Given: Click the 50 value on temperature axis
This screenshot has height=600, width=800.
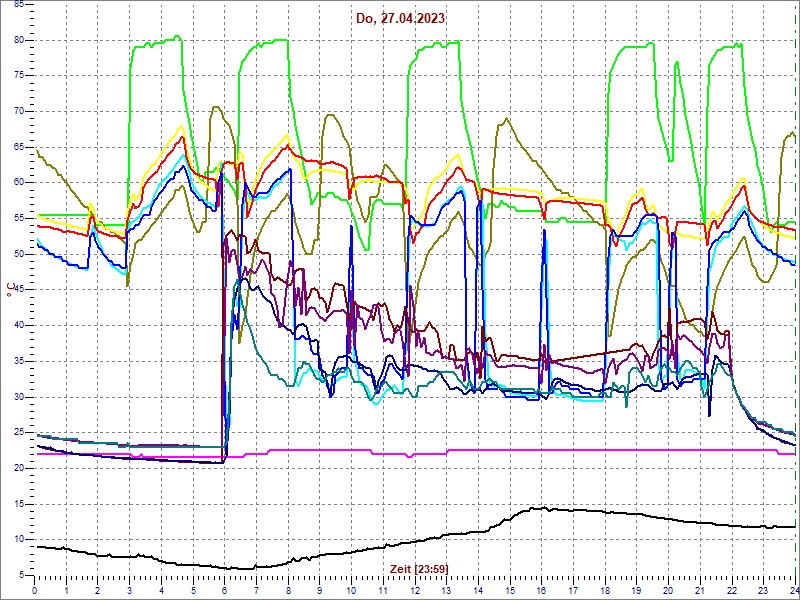Looking at the screenshot, I should tap(18, 254).
